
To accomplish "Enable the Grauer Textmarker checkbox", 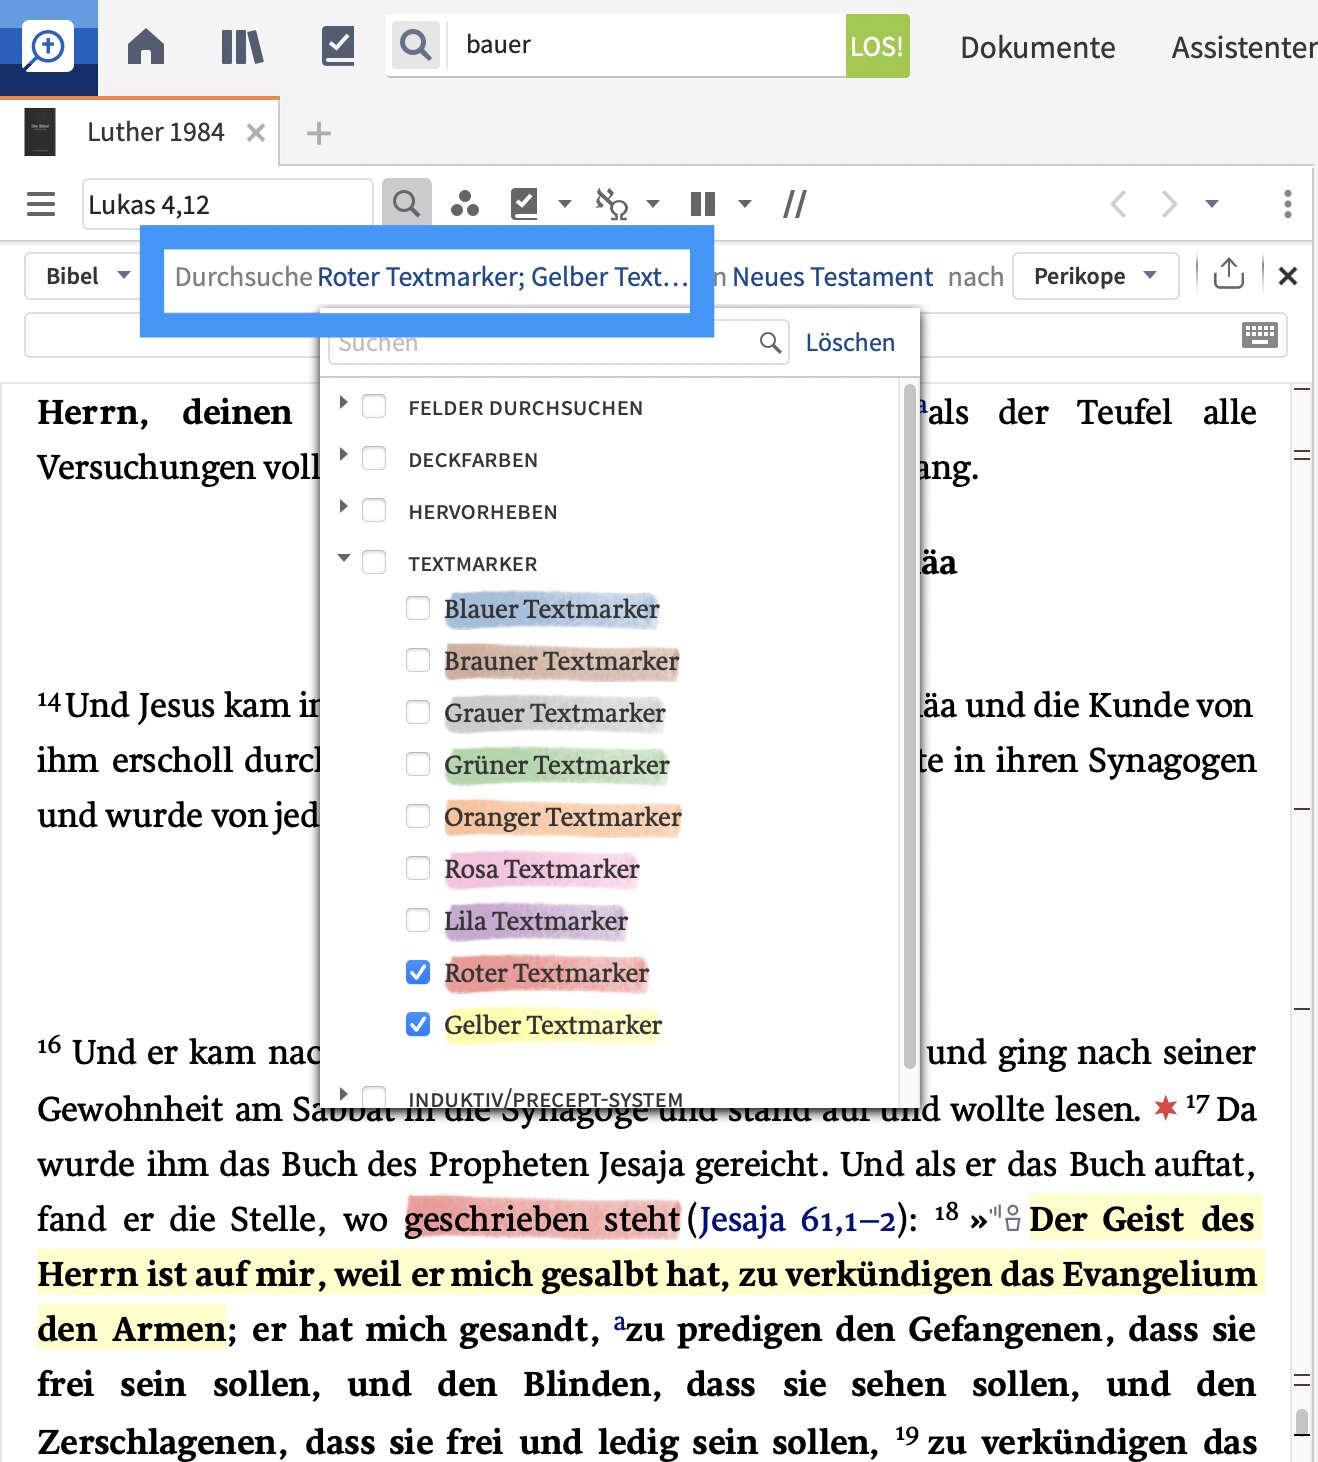I will click(x=418, y=712).
